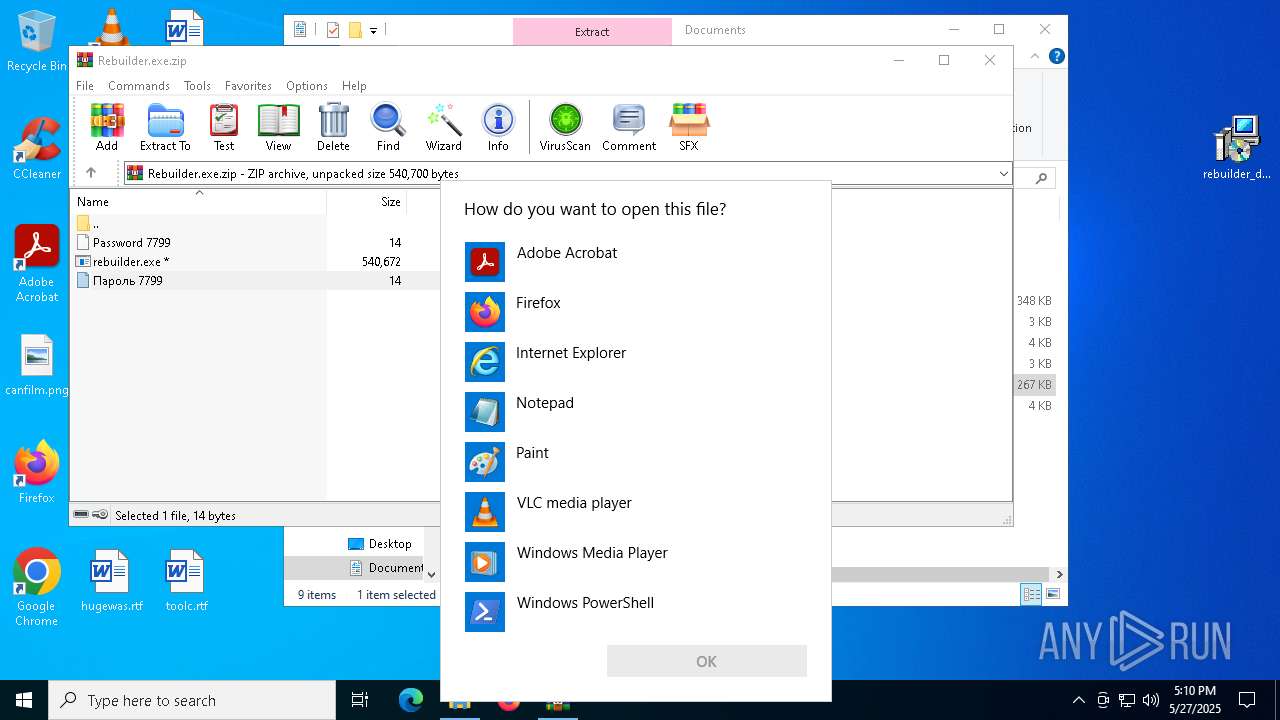1280x720 pixels.
Task: Launch Microsoft Edge from taskbar
Action: [x=411, y=700]
